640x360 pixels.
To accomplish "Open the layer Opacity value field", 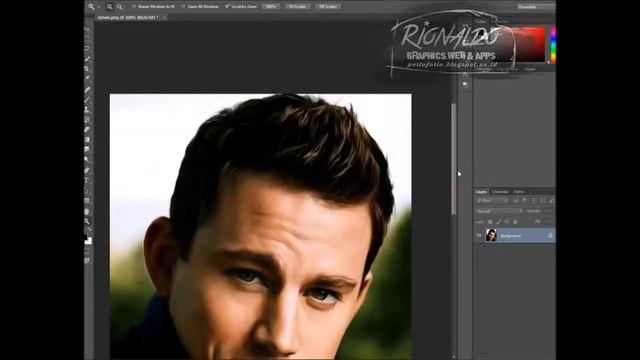I will pyautogui.click(x=549, y=211).
